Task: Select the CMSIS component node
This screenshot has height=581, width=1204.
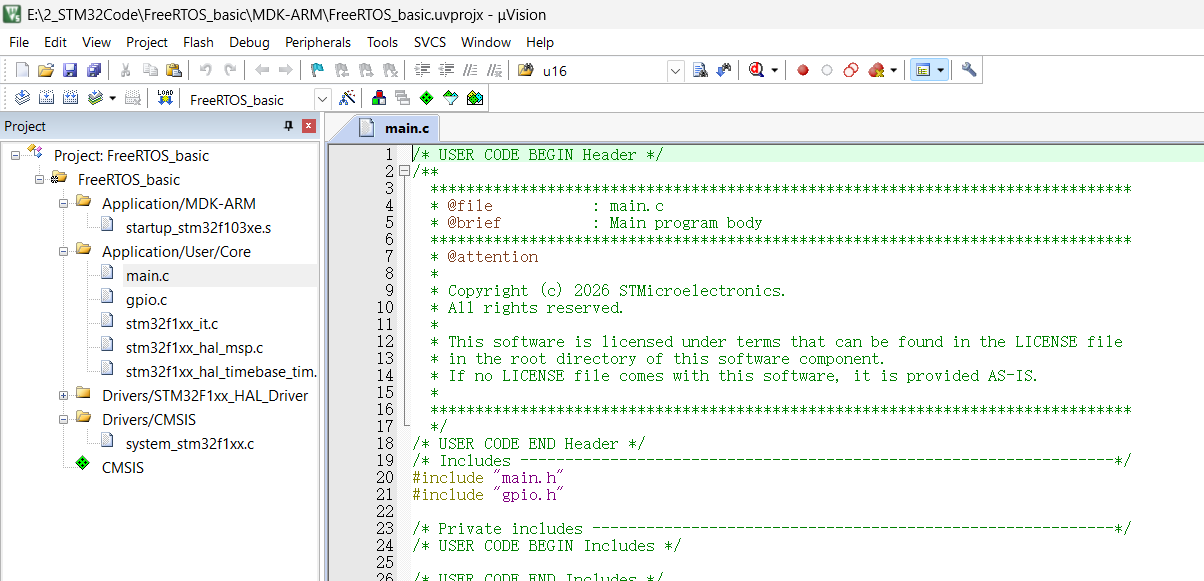Action: [122, 468]
